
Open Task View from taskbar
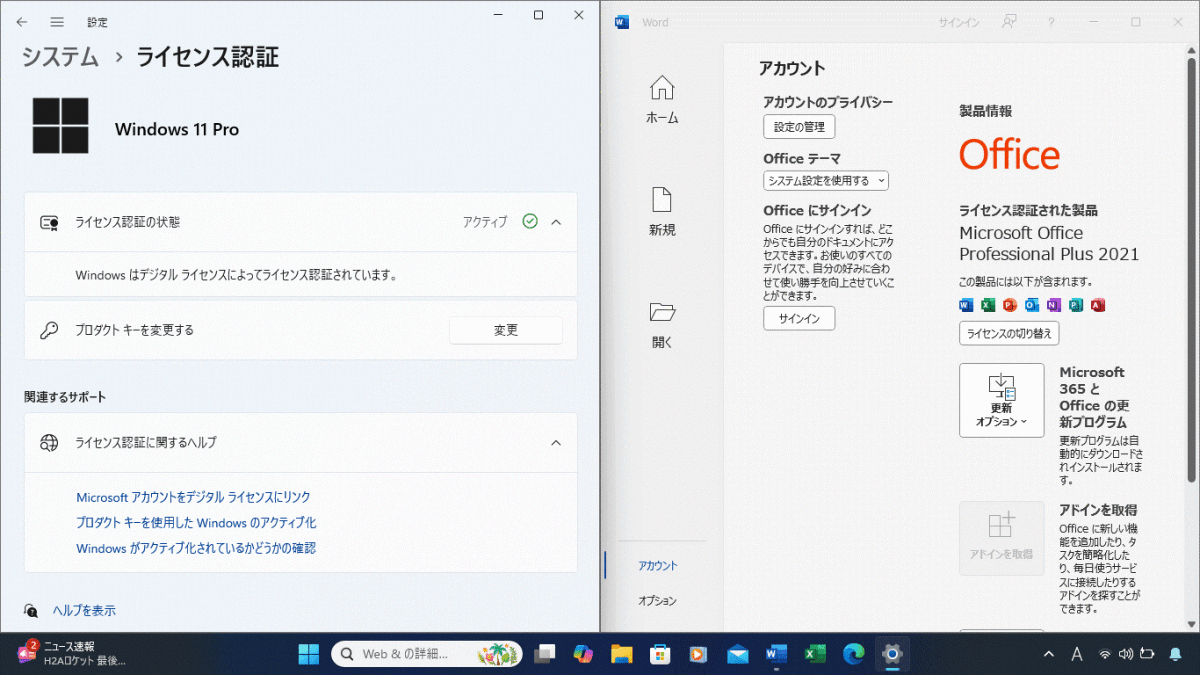click(544, 654)
